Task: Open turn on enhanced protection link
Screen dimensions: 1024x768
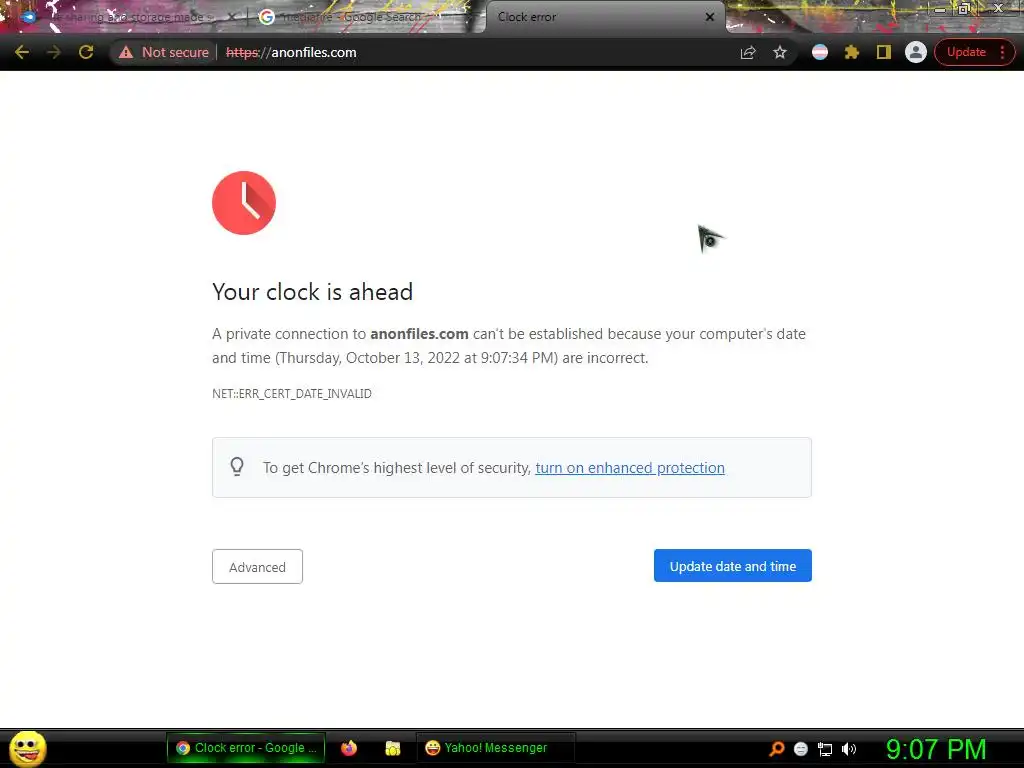Action: [x=630, y=468]
